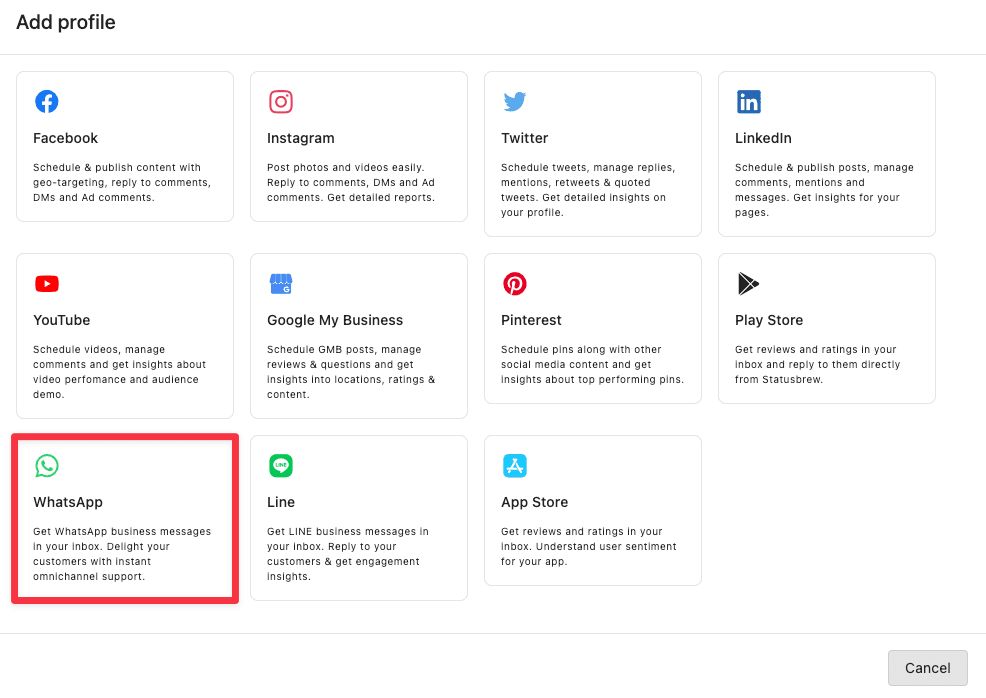Viewport: 986px width, 698px height.
Task: Click the Instagram logo icon
Action: coord(281,101)
